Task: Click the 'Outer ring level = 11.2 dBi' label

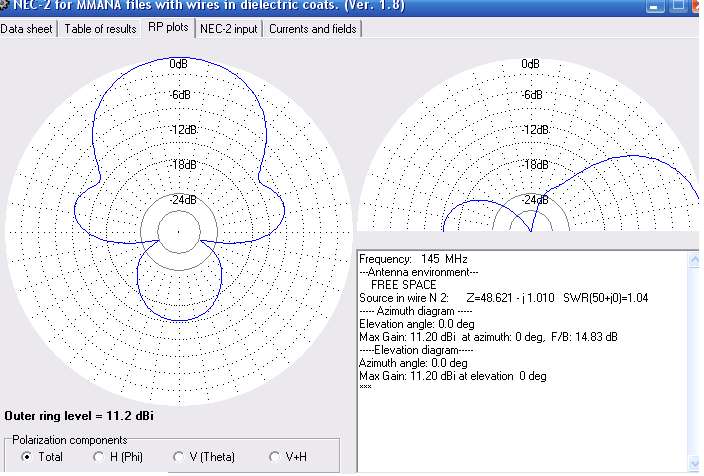Action: pyautogui.click(x=79, y=416)
